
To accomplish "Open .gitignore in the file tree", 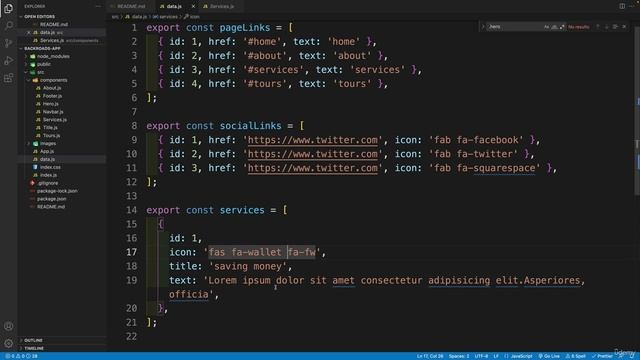I will [48, 183].
